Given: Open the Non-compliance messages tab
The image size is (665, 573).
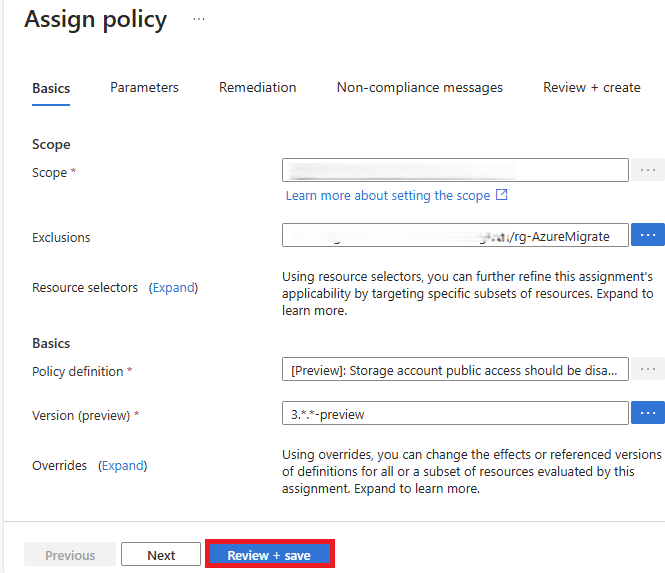Looking at the screenshot, I should tap(419, 87).
